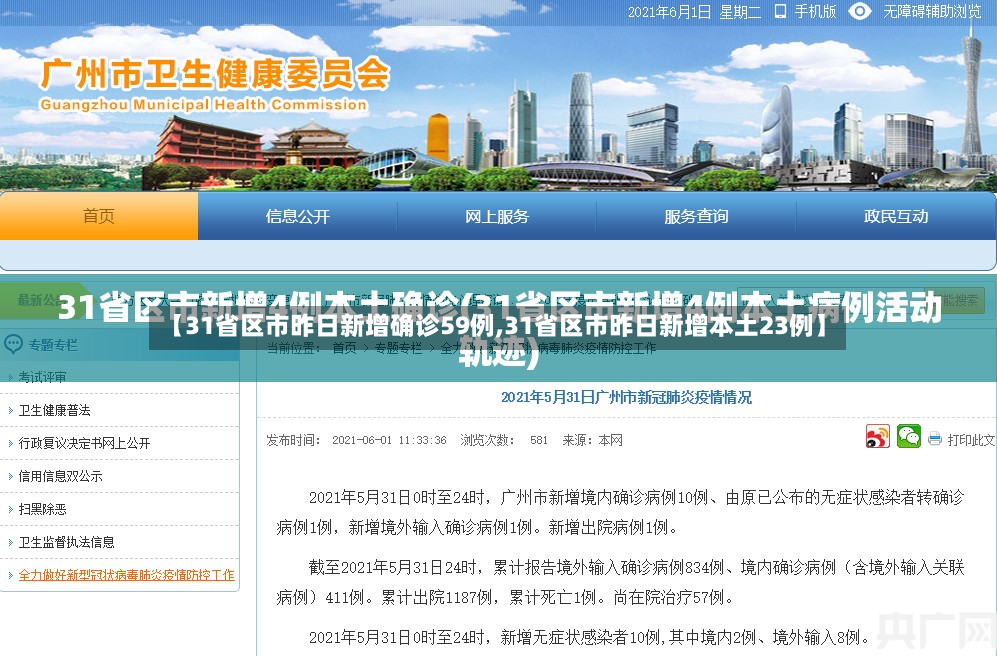
Task: Click the printer icon for 打印此文
Action: (935, 439)
